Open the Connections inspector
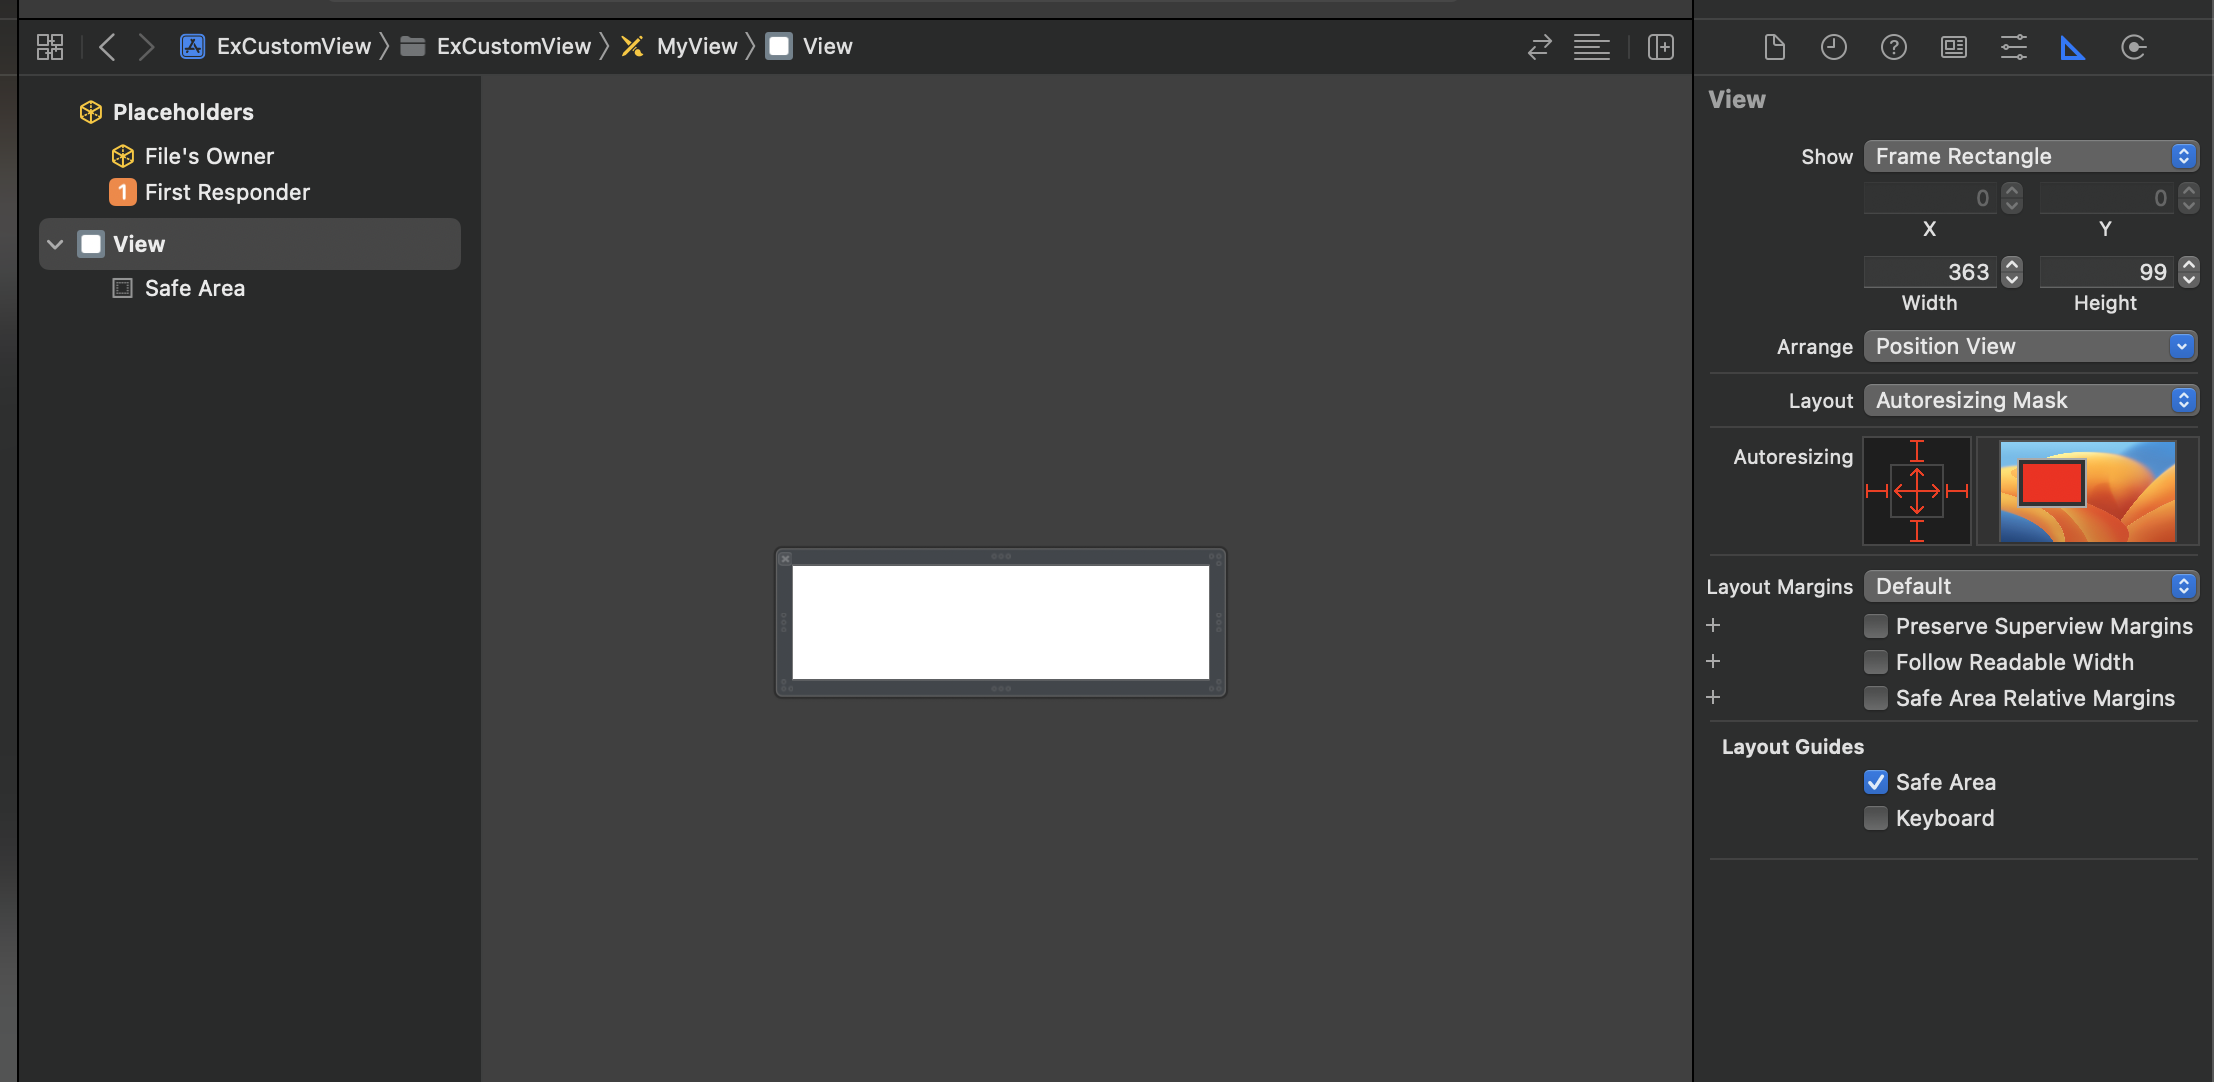Viewport: 2214px width, 1082px height. tap(2133, 47)
